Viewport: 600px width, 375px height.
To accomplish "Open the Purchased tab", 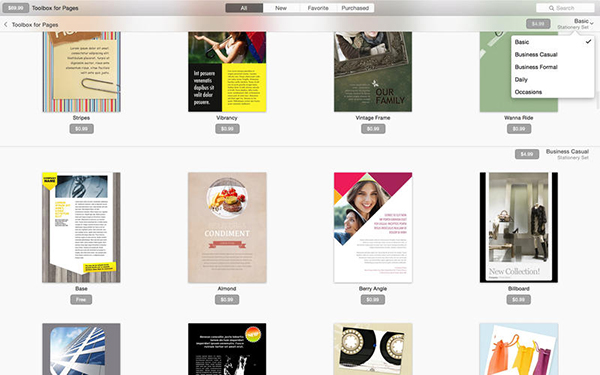I will tap(355, 8).
